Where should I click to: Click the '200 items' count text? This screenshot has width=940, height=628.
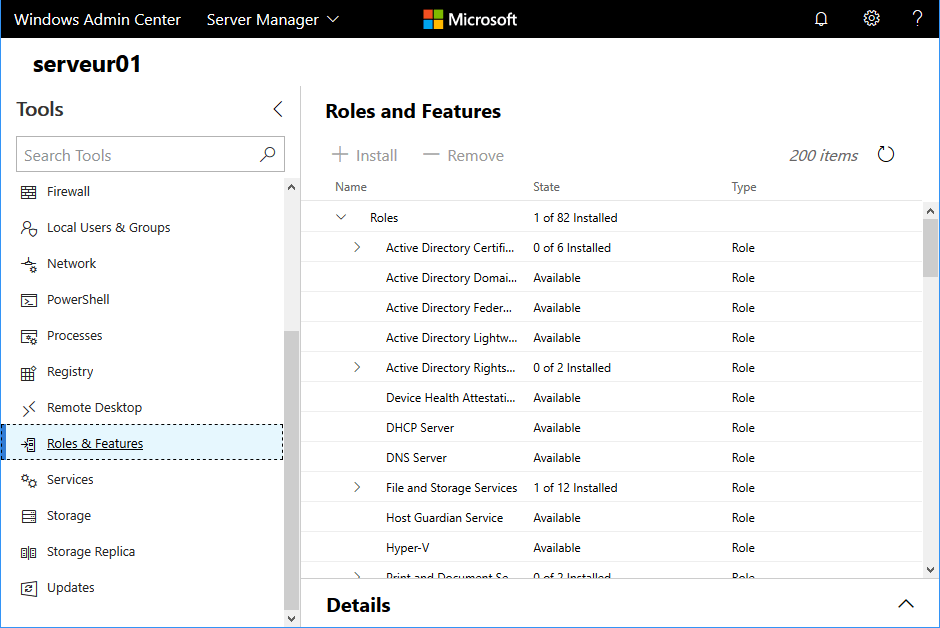click(x=823, y=156)
